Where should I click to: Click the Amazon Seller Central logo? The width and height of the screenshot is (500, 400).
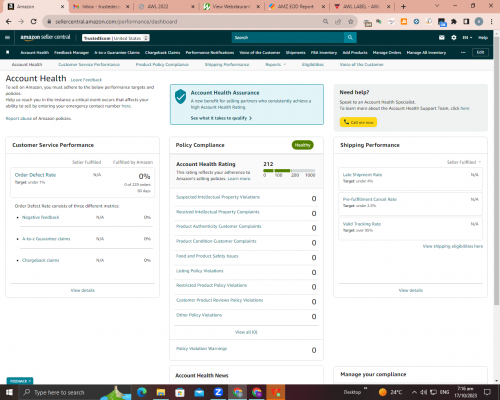45,37
